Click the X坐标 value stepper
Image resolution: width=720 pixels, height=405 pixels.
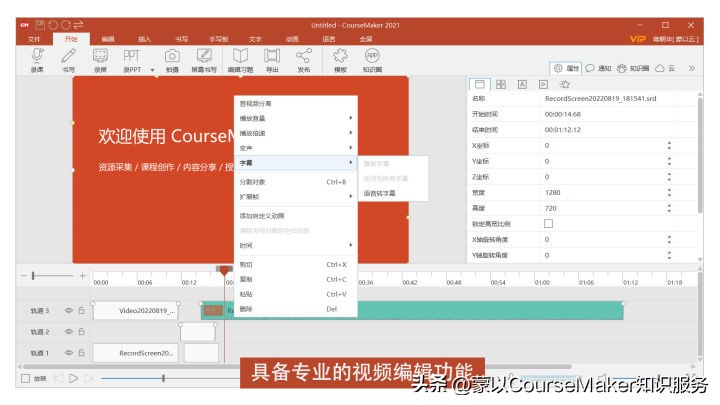pyautogui.click(x=669, y=146)
